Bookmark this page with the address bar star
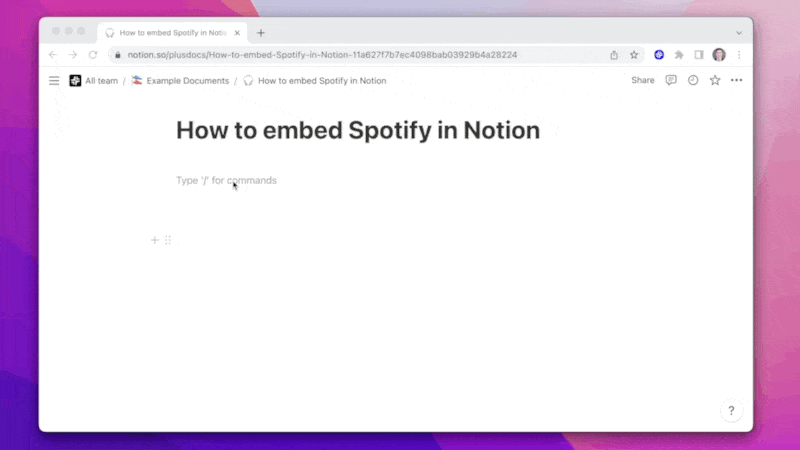Screen dimensions: 800x450 click(634, 55)
